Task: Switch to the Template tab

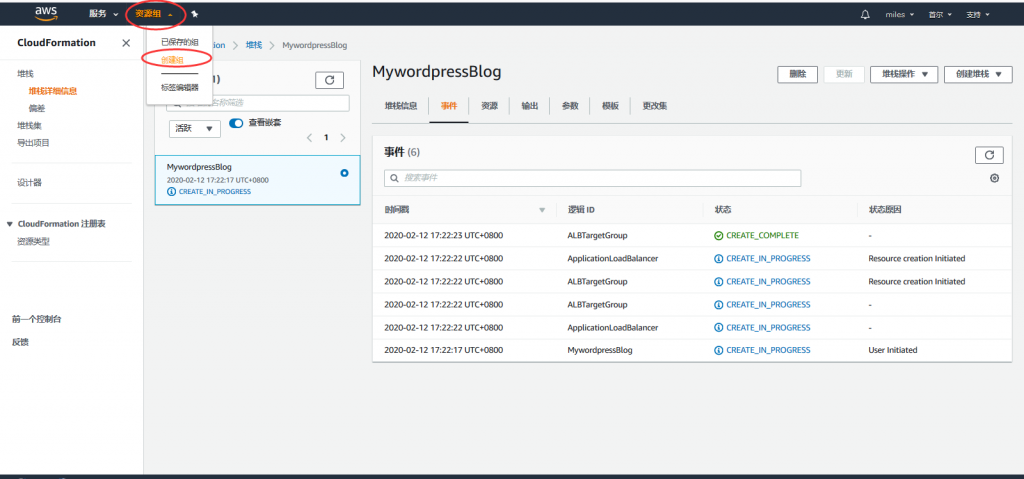Action: point(610,106)
